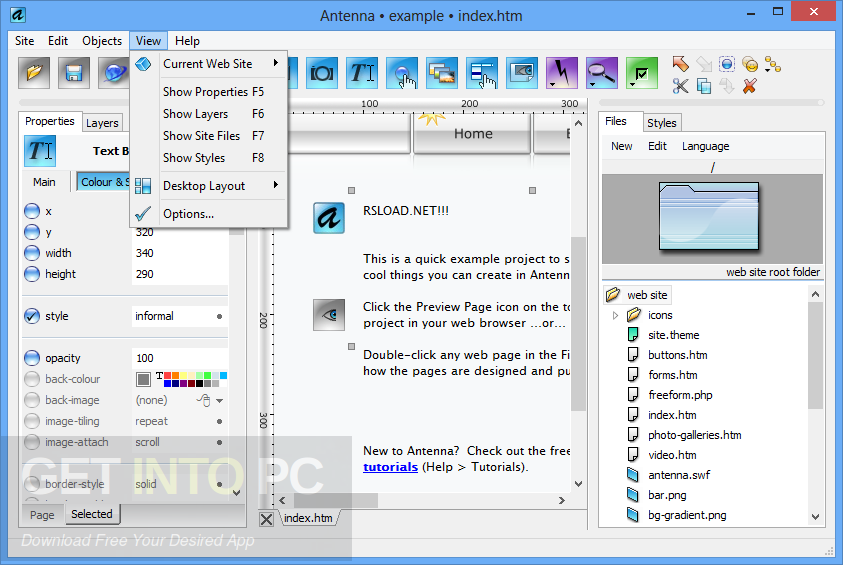The image size is (843, 565).
Task: Expand the Desktop Layout submenu
Action: (209, 186)
